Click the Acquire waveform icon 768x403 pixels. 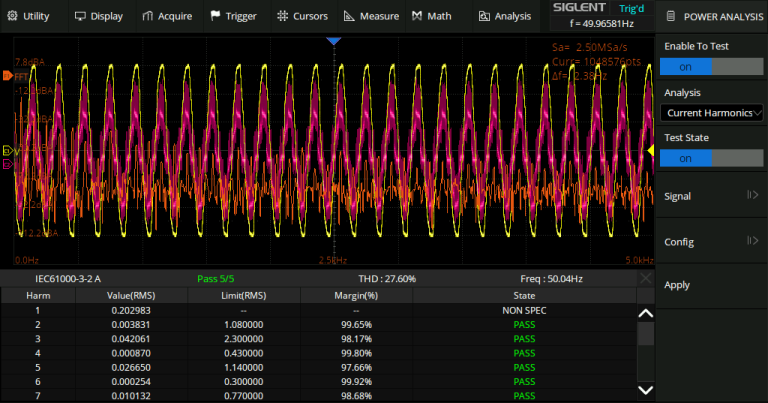pyautogui.click(x=148, y=16)
